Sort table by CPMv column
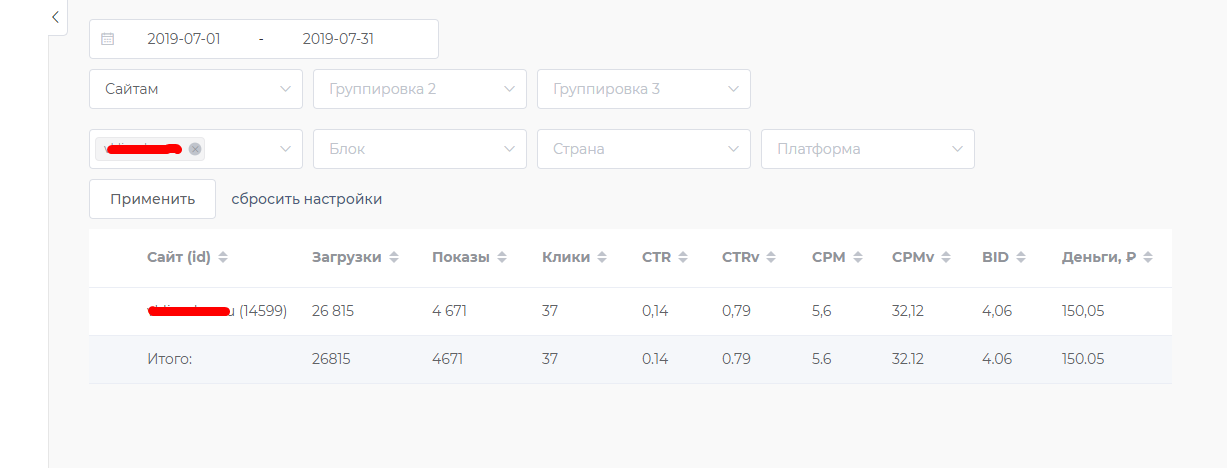The height and width of the screenshot is (468, 1227). [x=946, y=257]
